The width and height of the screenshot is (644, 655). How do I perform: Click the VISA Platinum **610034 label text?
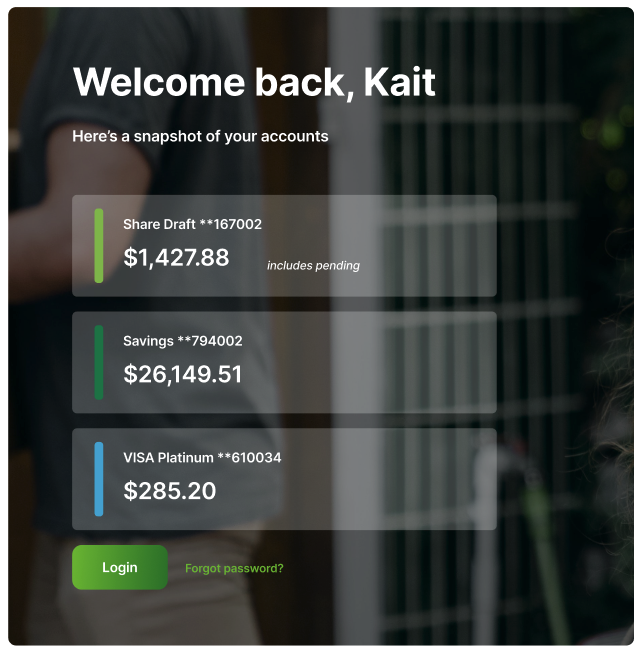(202, 457)
